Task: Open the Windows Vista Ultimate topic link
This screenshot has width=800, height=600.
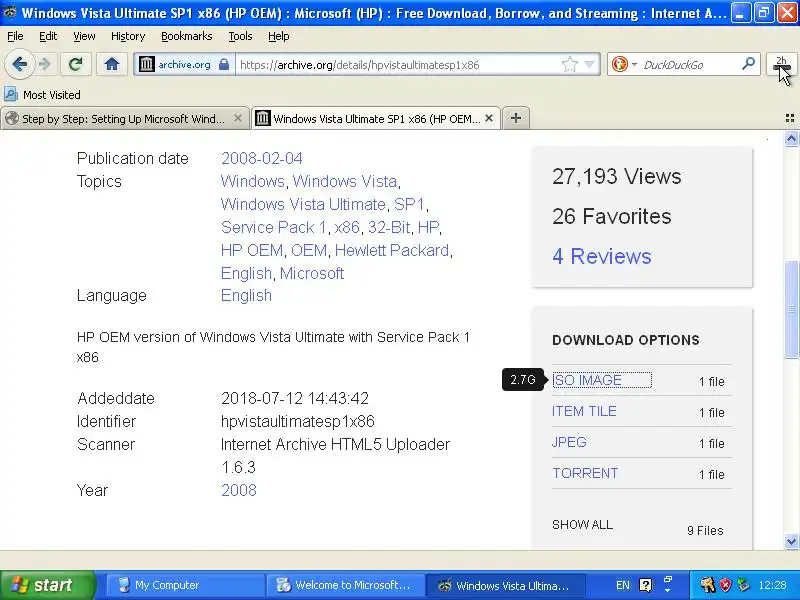Action: click(x=303, y=204)
